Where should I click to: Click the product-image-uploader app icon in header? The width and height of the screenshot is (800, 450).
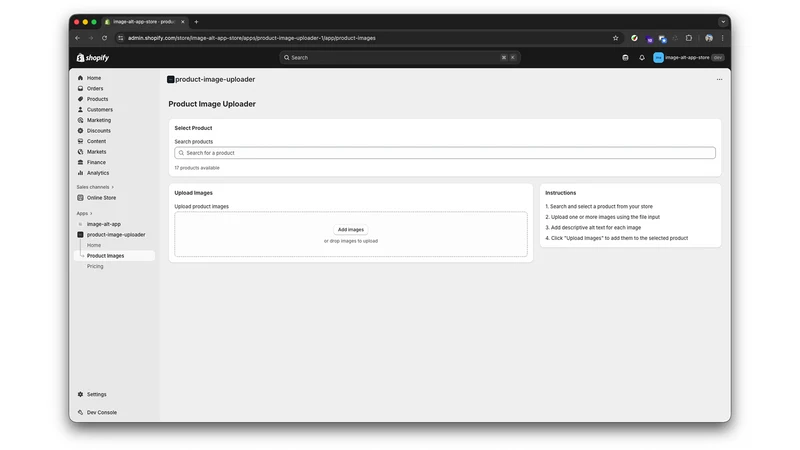tap(171, 80)
